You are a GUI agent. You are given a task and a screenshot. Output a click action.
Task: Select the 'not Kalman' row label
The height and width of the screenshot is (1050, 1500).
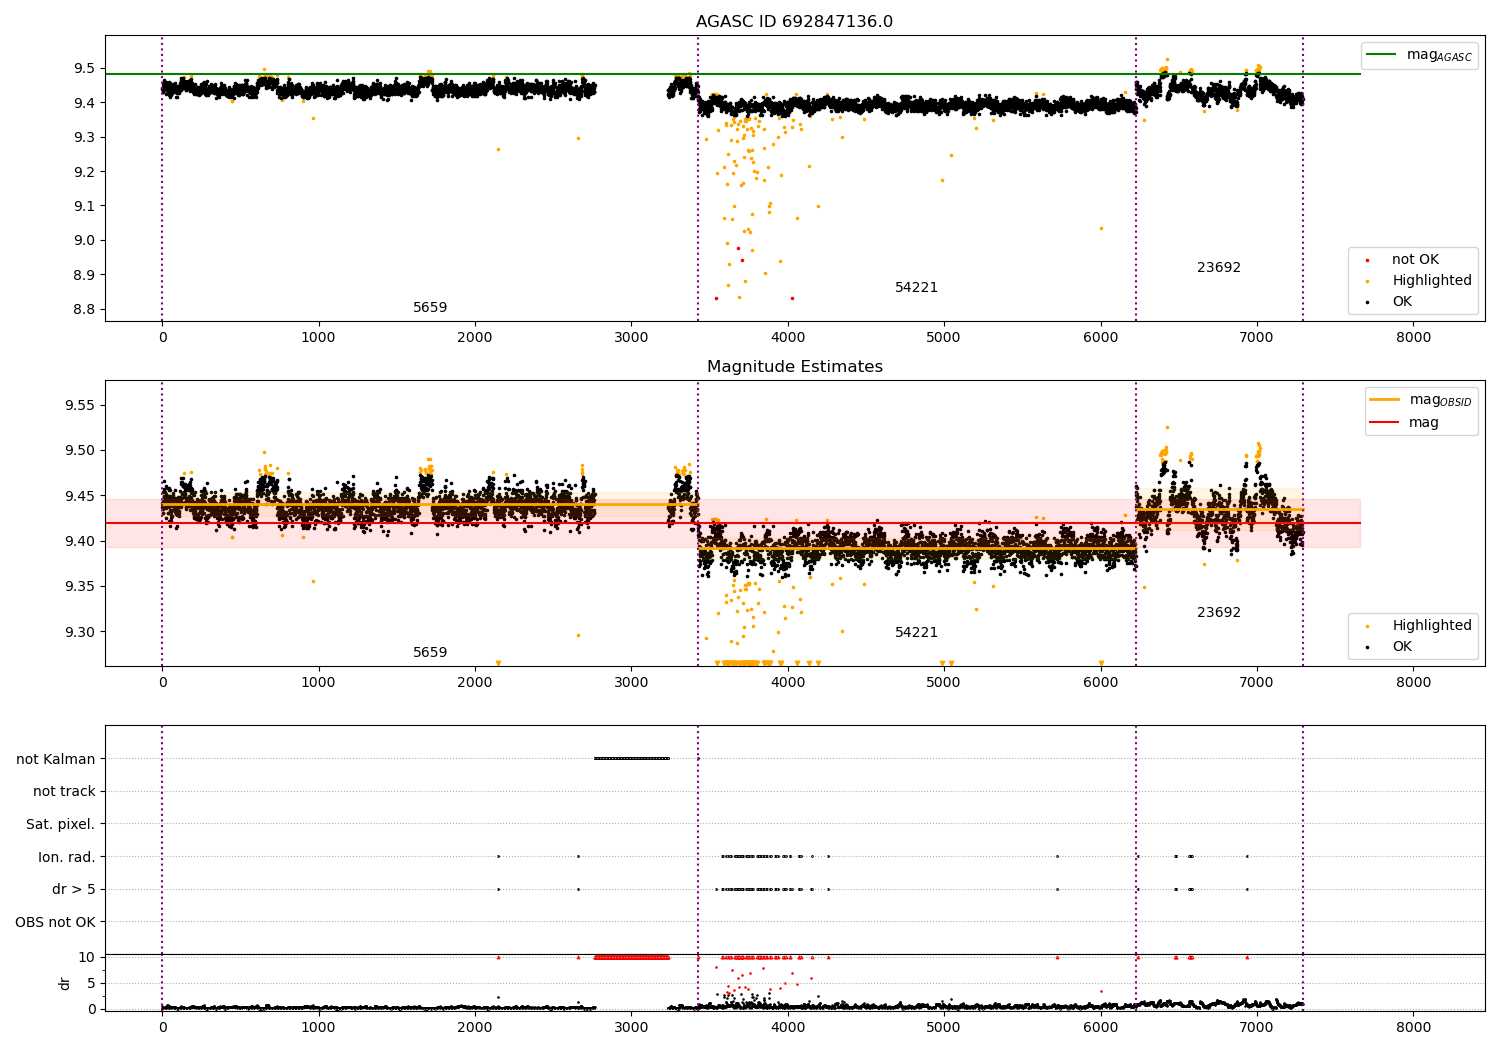click(x=56, y=760)
